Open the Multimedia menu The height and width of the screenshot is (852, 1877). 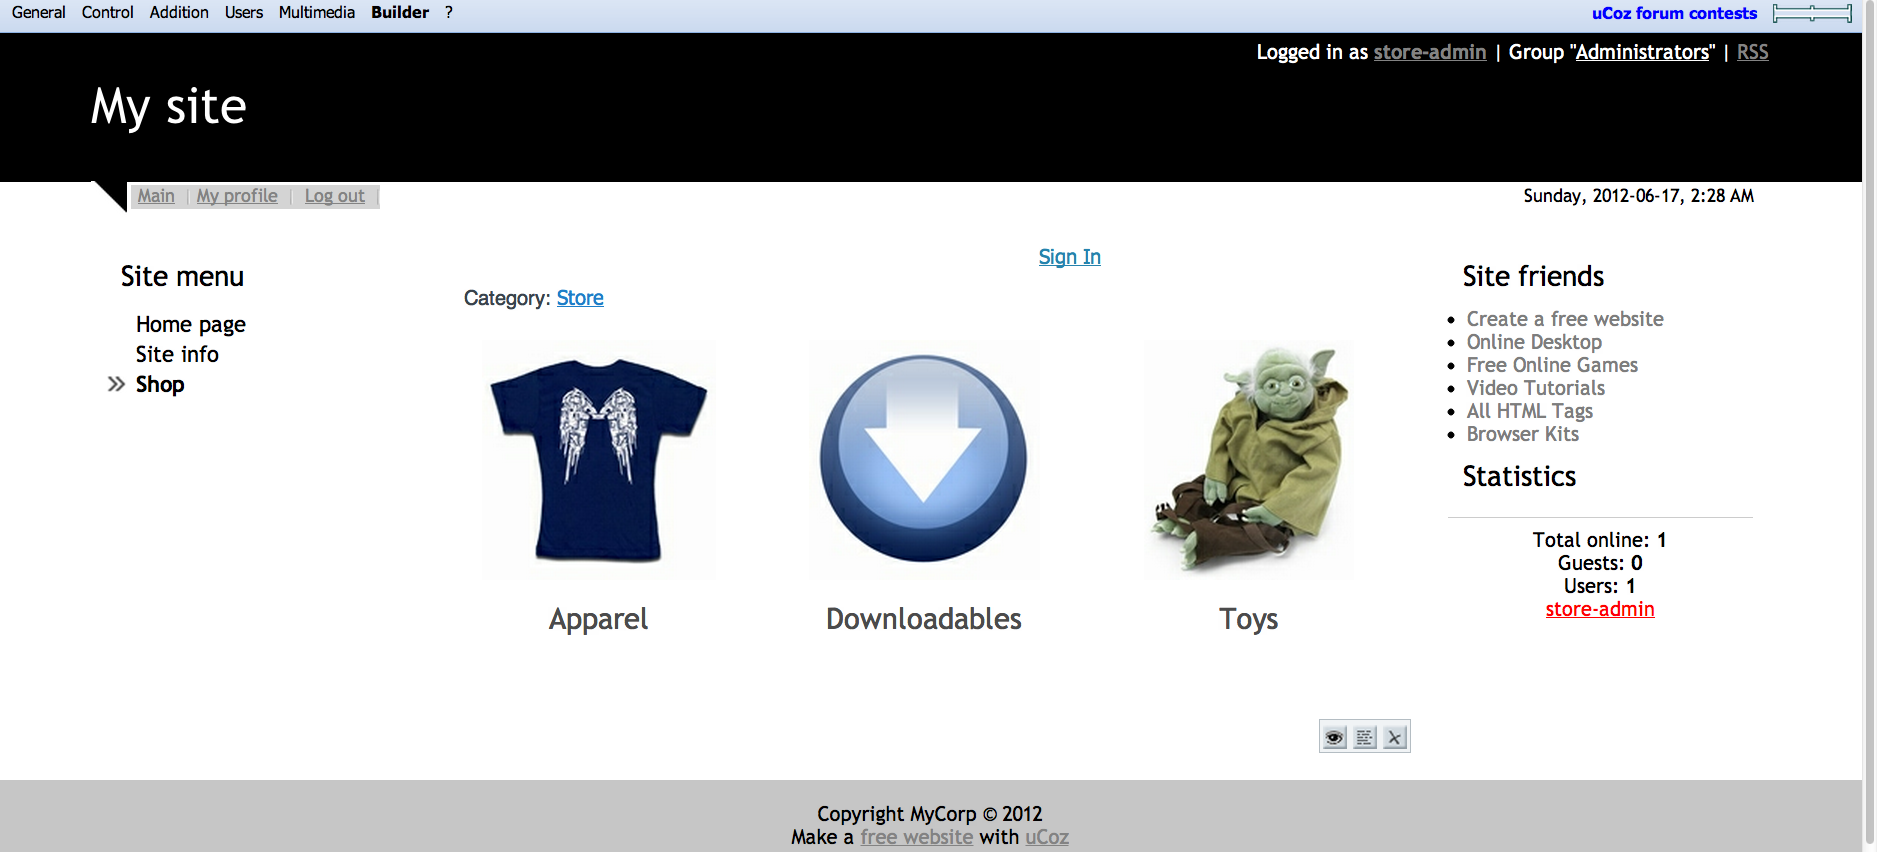317,12
